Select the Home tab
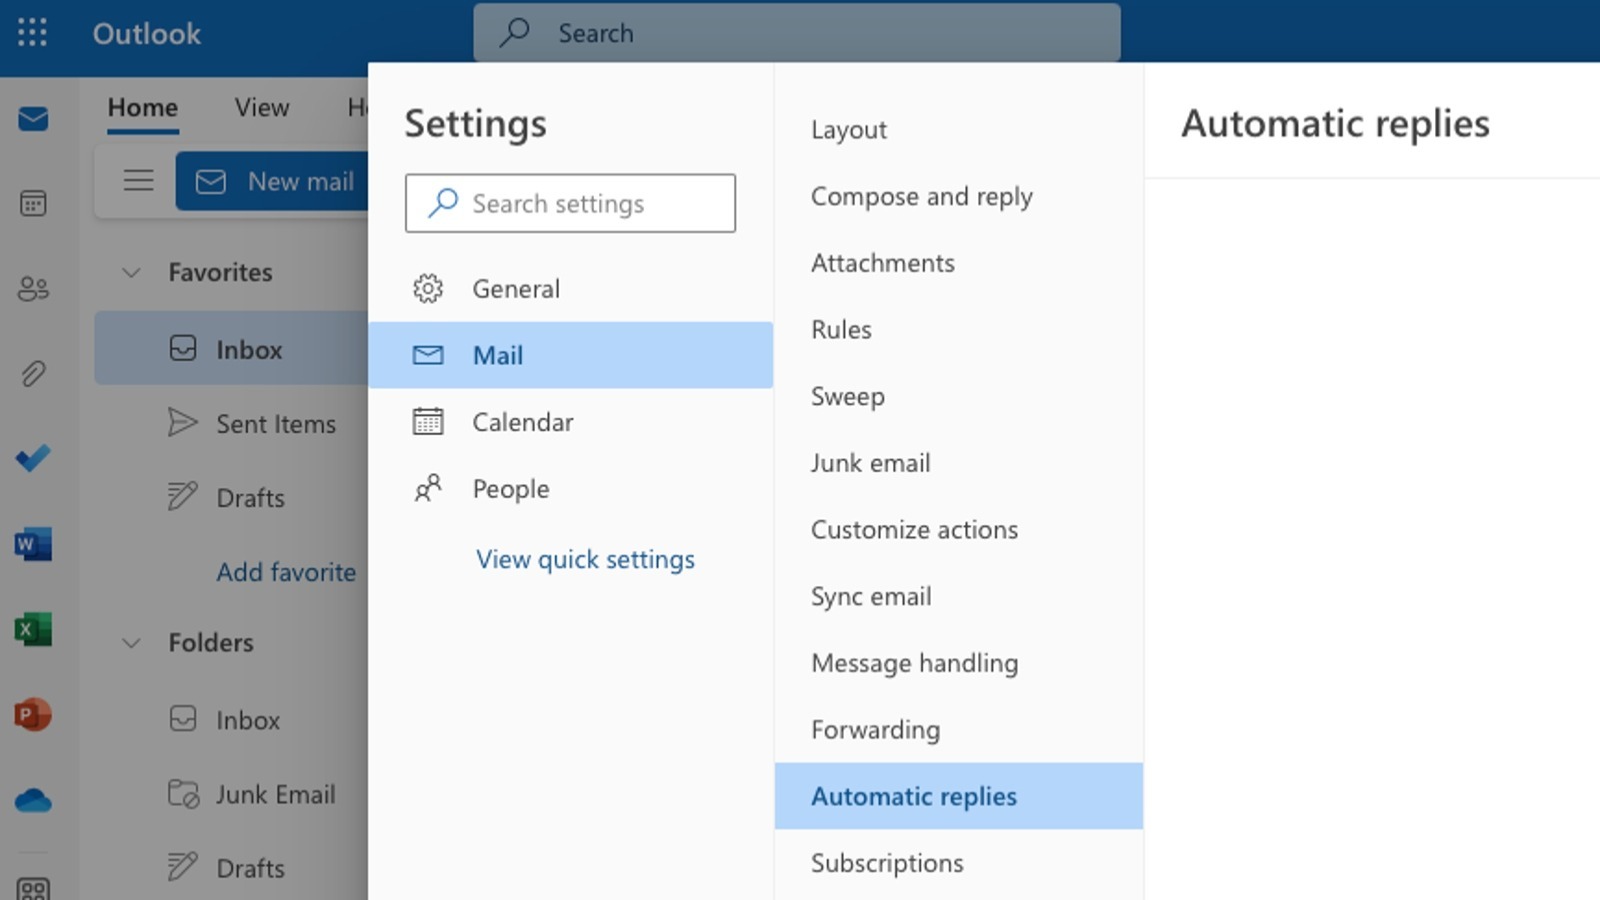Viewport: 1600px width, 900px height. click(142, 107)
